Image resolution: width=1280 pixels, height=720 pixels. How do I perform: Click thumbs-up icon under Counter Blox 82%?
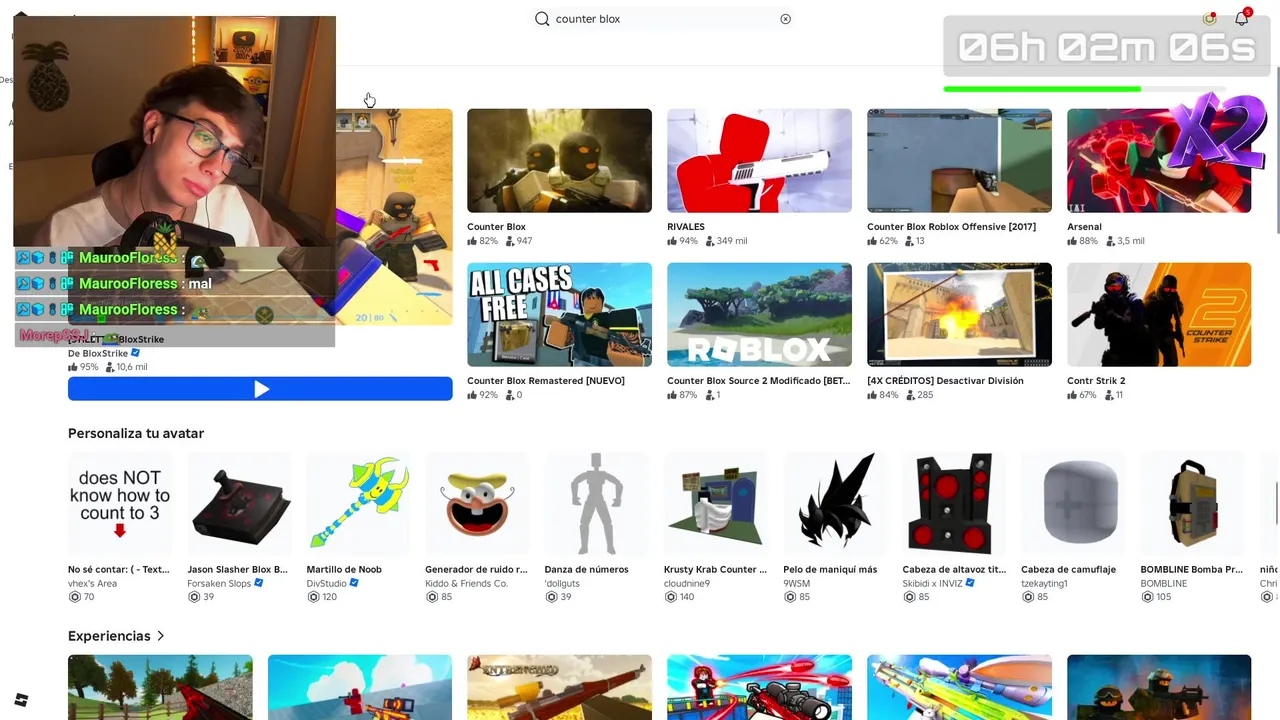click(472, 241)
